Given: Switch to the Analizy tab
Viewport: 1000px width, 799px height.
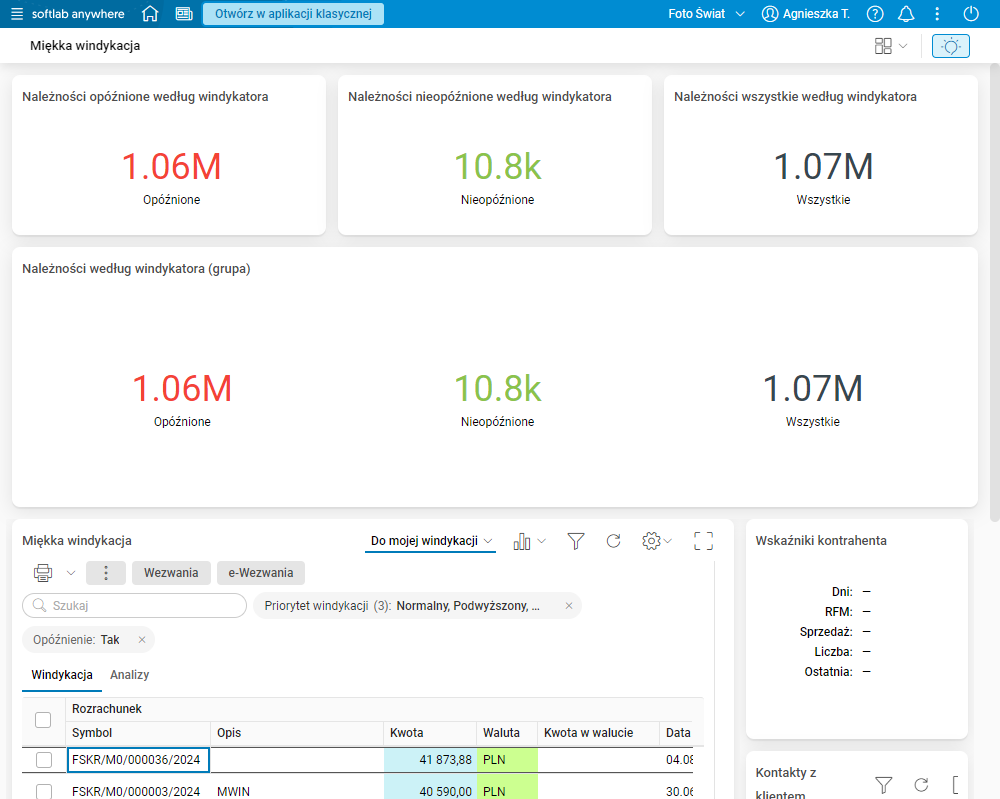Looking at the screenshot, I should [130, 675].
